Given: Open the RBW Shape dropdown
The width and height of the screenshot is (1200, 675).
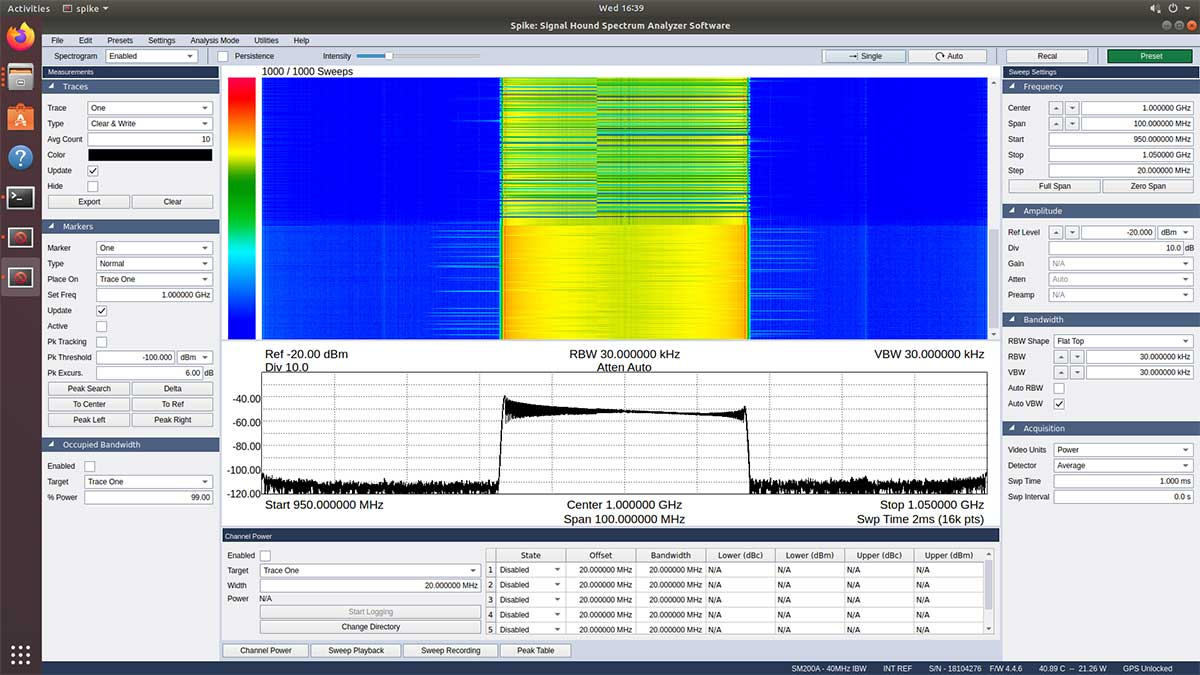Looking at the screenshot, I should click(x=1121, y=341).
